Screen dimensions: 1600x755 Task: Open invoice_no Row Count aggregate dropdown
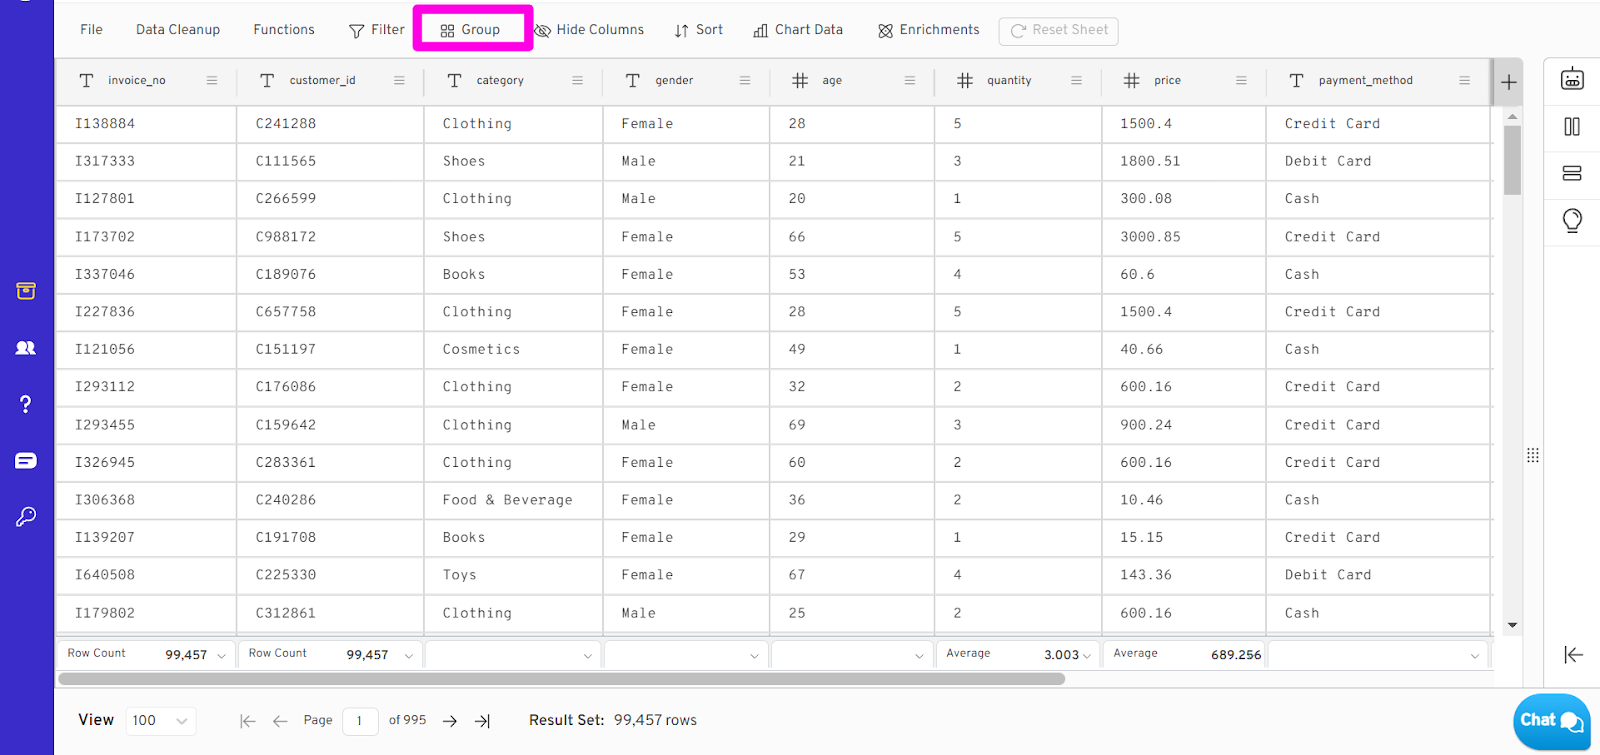pos(221,656)
